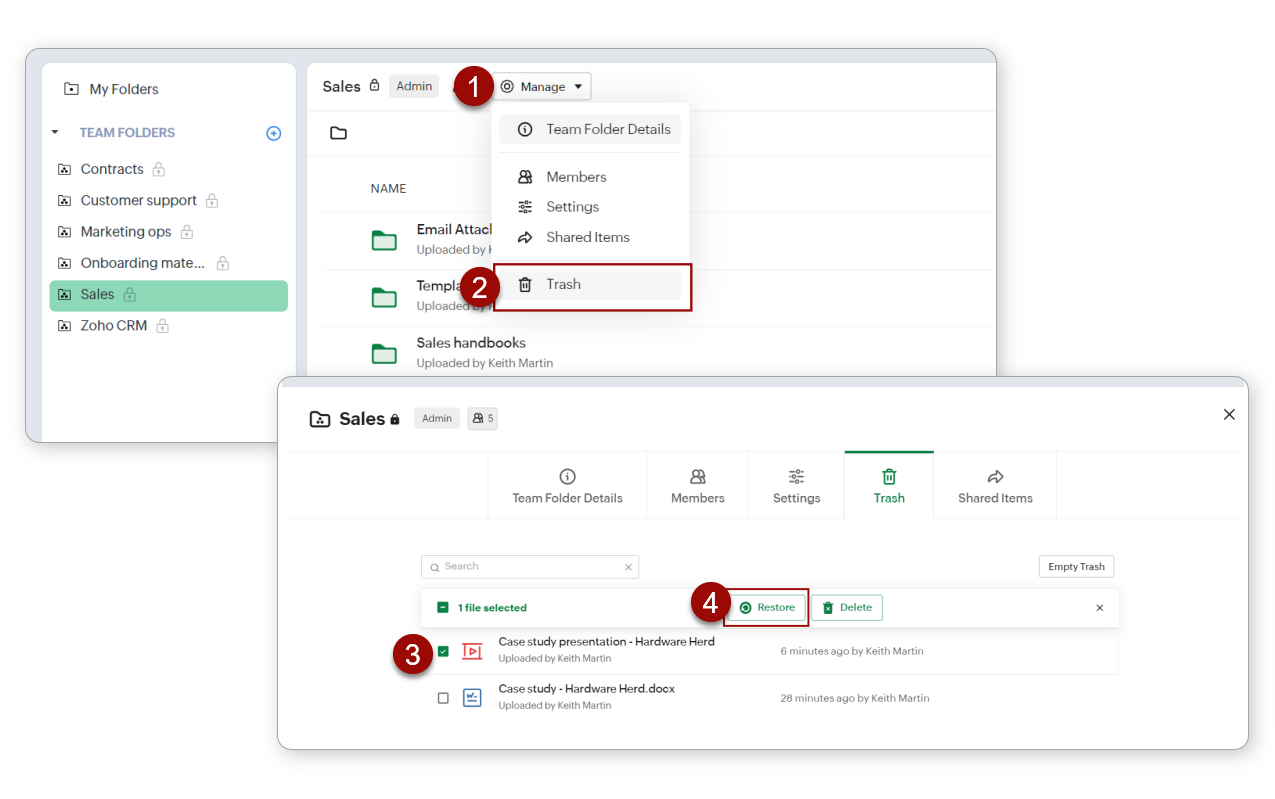Screen dimensions: 1275x799
Task: Choose Members in the Manage menu
Action: pyautogui.click(x=575, y=177)
